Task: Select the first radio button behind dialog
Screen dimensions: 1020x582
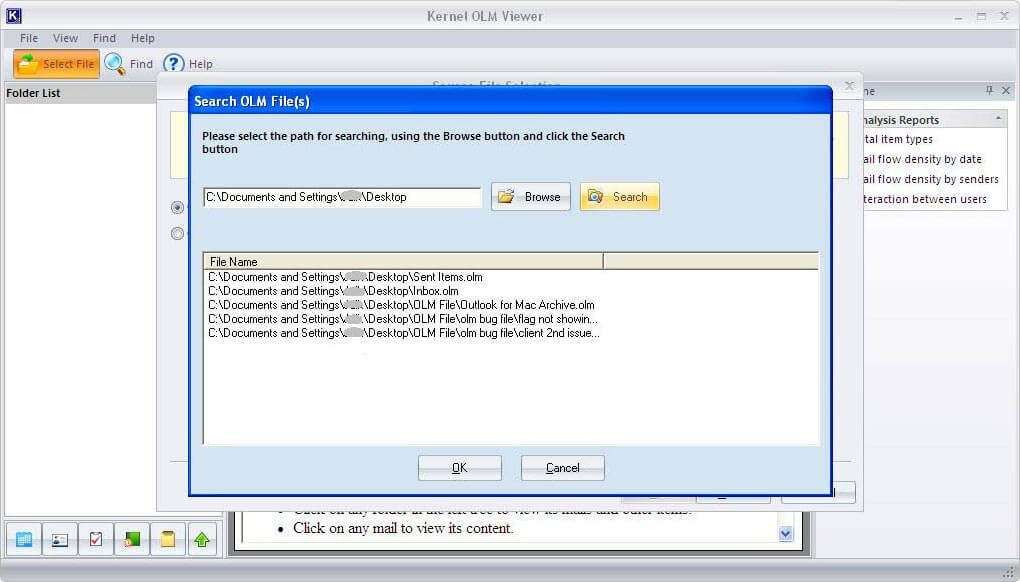Action: (x=178, y=208)
